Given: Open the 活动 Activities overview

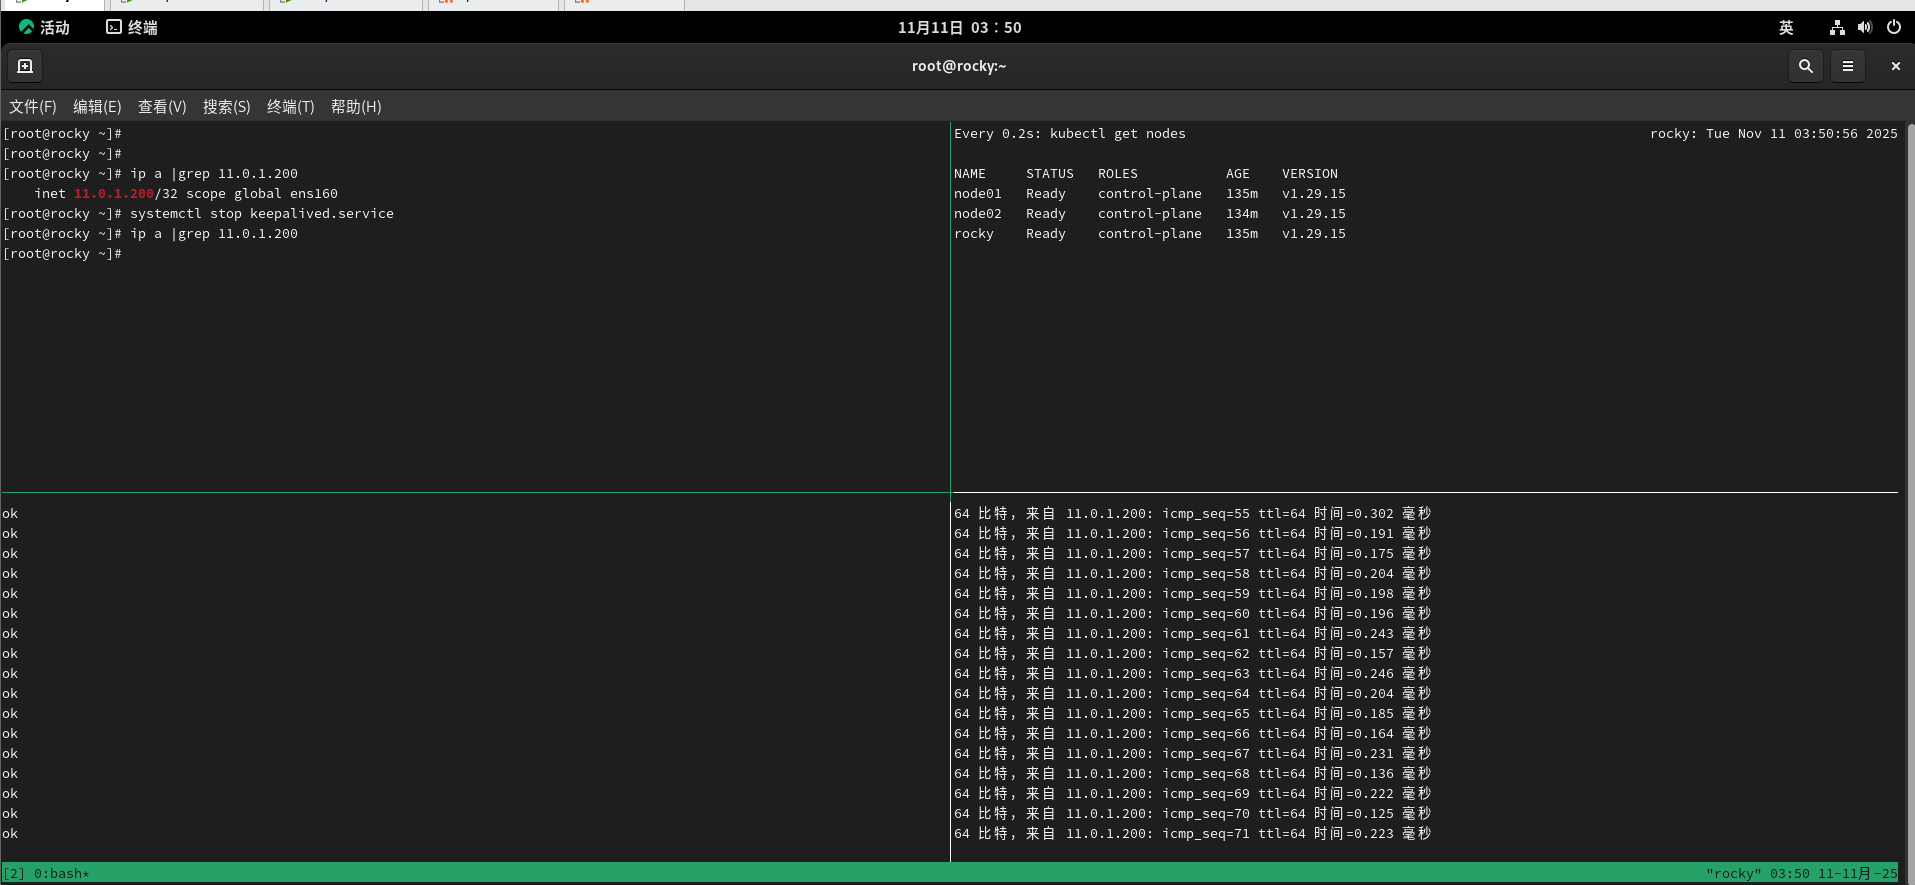Looking at the screenshot, I should (44, 27).
